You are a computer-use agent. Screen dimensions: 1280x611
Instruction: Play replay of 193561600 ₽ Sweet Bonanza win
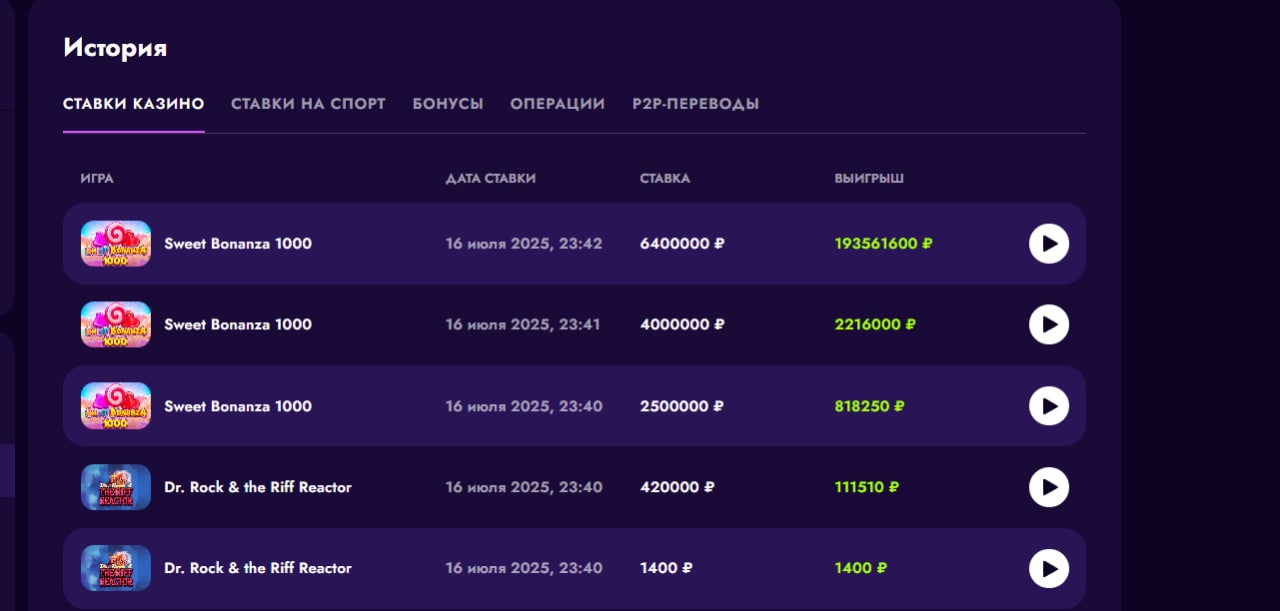point(1048,243)
